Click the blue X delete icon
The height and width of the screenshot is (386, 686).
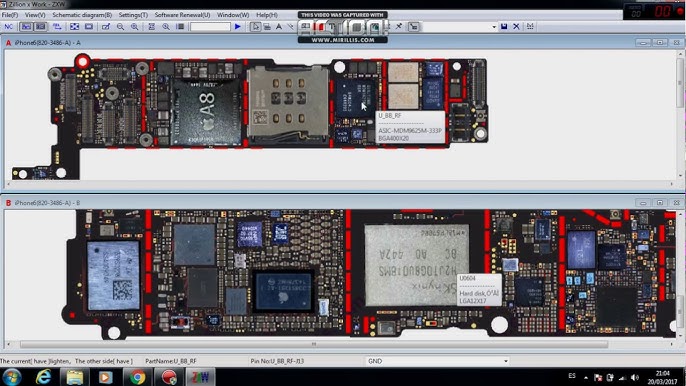[x=516, y=27]
